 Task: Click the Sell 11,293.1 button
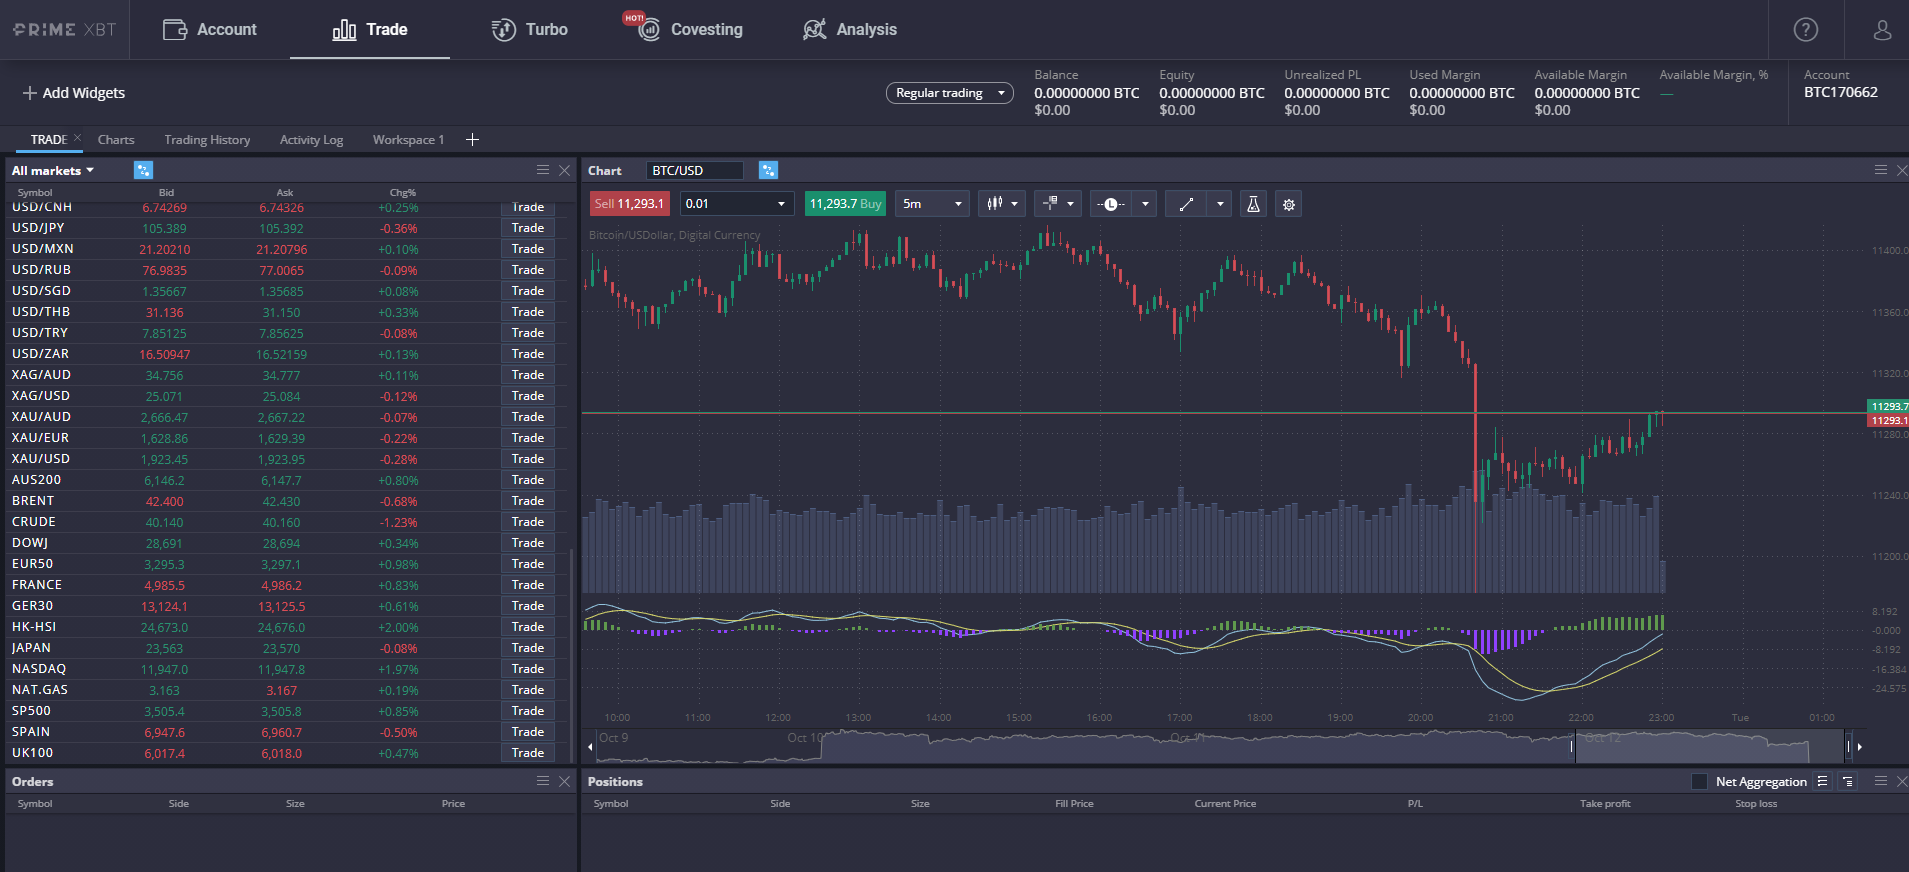629,204
